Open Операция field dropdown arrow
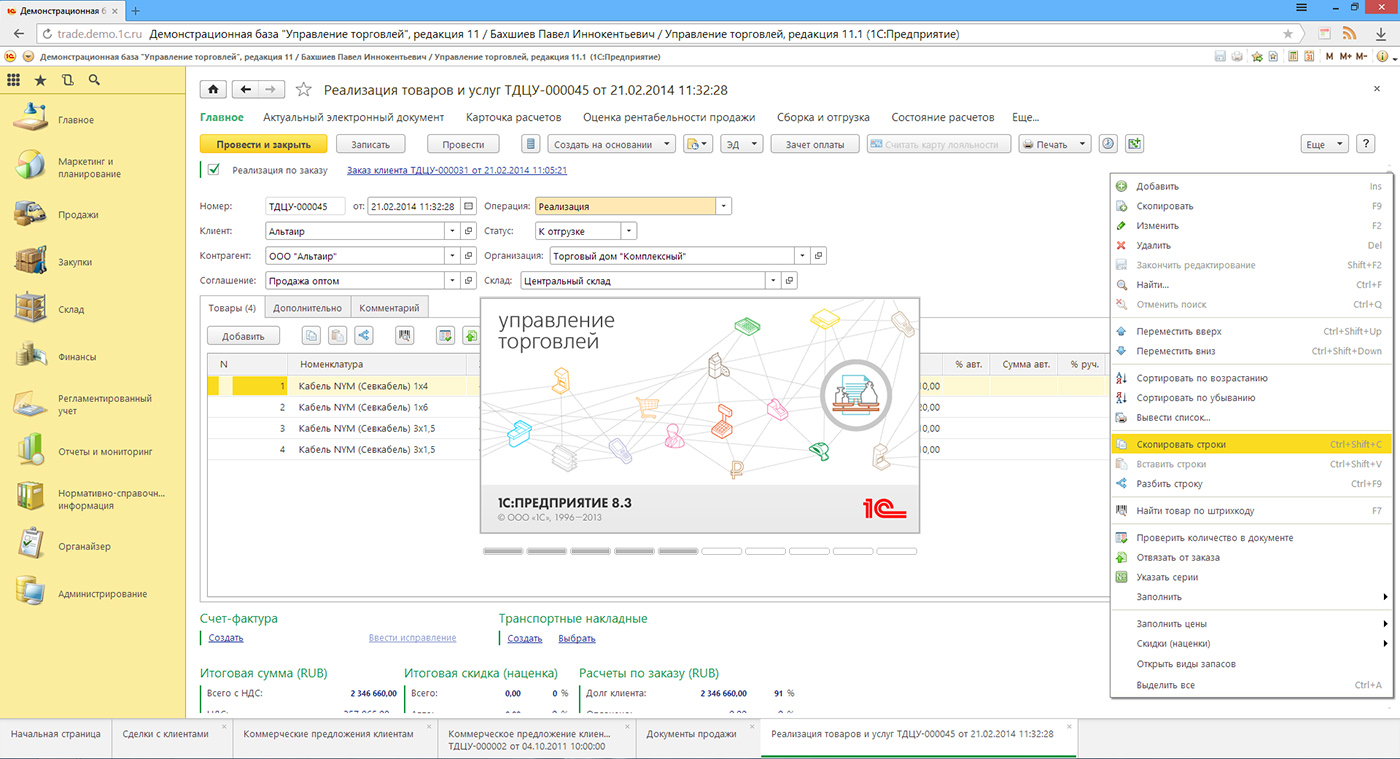The width and height of the screenshot is (1400, 759). 724,206
